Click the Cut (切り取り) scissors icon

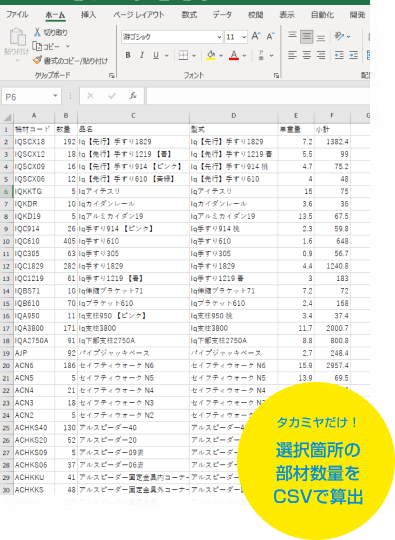pos(37,32)
